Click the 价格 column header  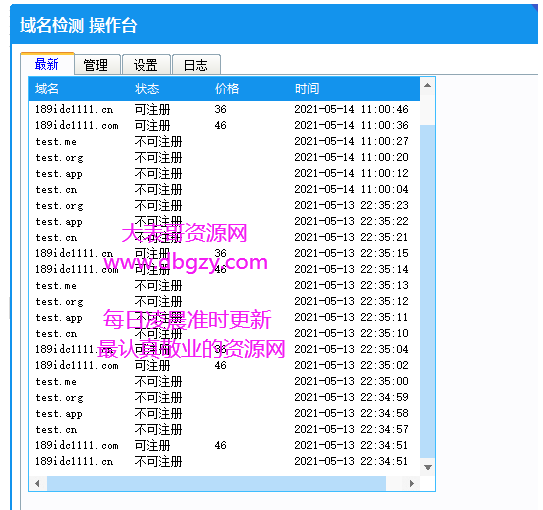click(227, 89)
